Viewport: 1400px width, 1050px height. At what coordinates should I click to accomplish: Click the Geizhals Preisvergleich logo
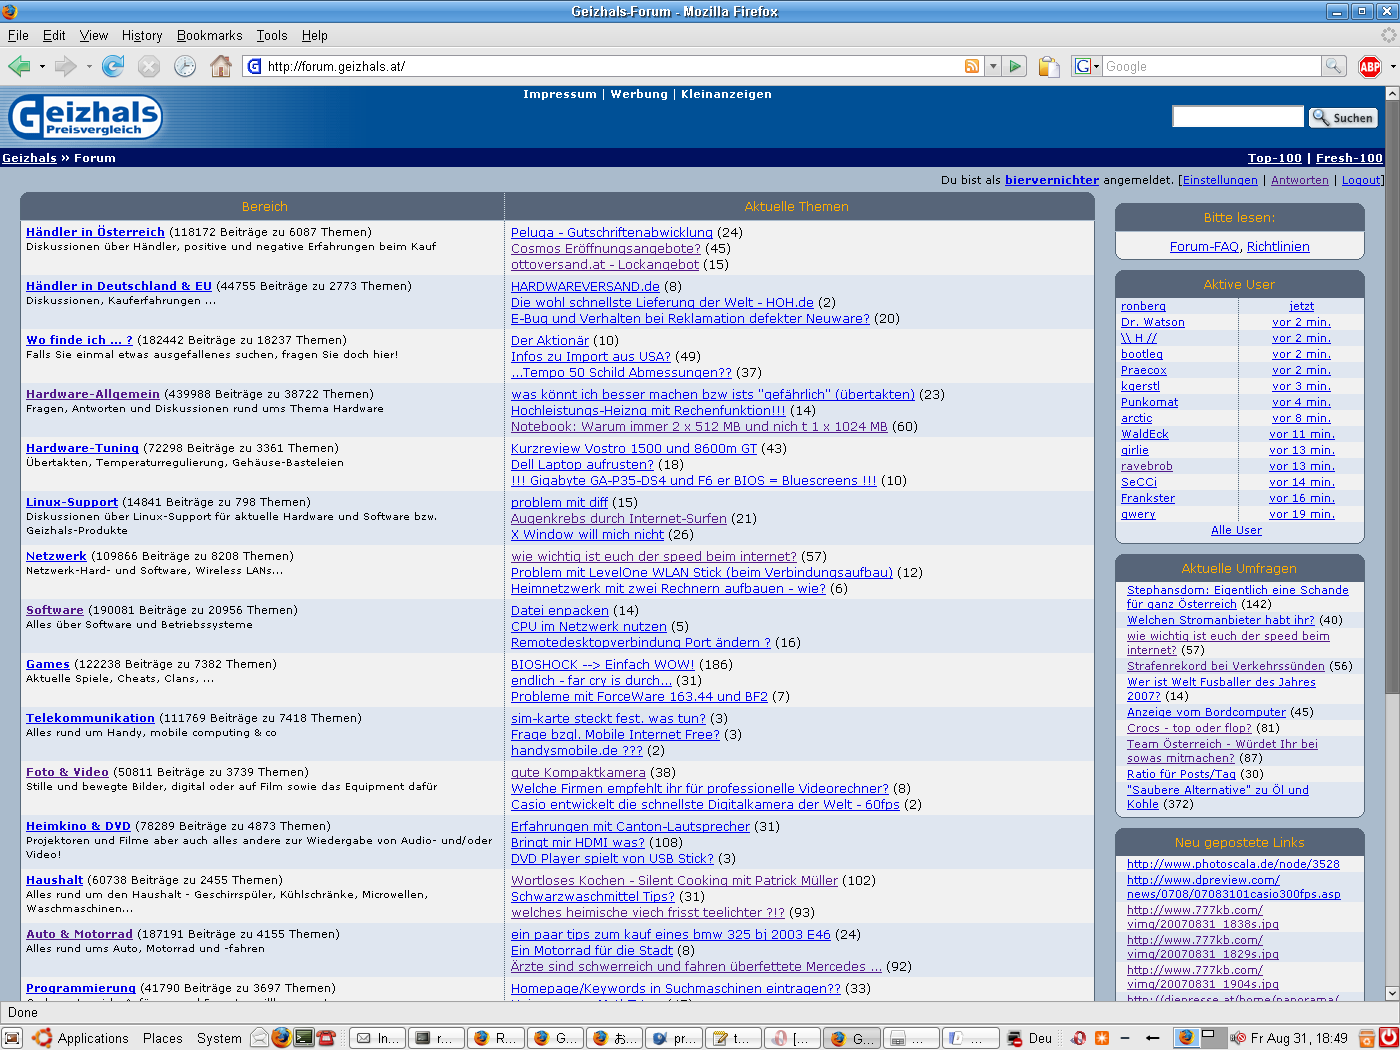point(85,117)
